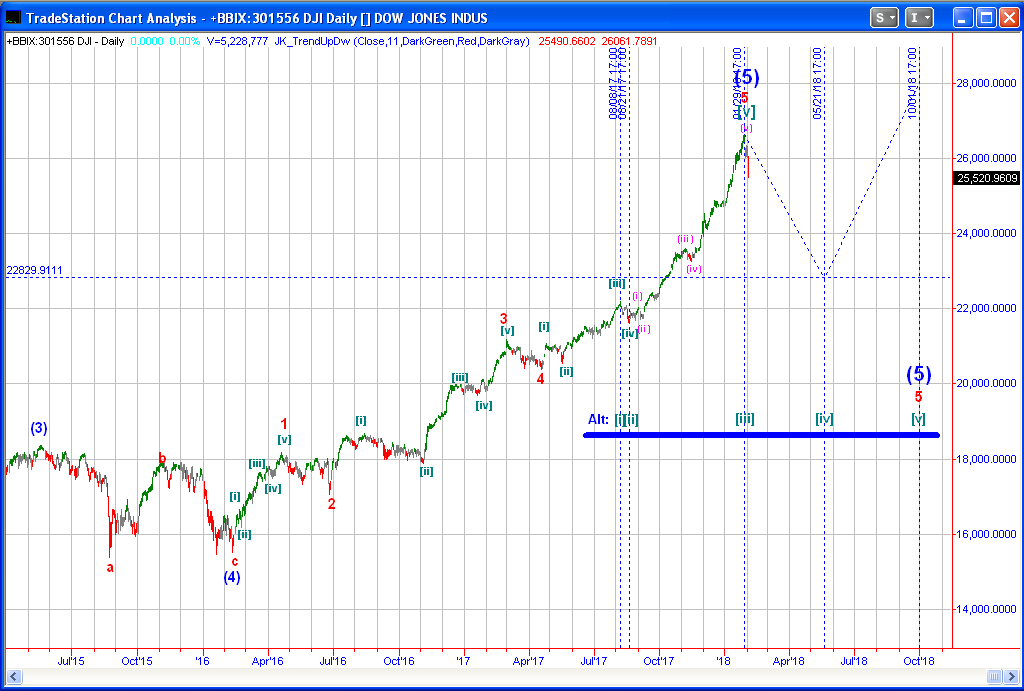Click the horizontal scrollbar thumb

[994, 676]
